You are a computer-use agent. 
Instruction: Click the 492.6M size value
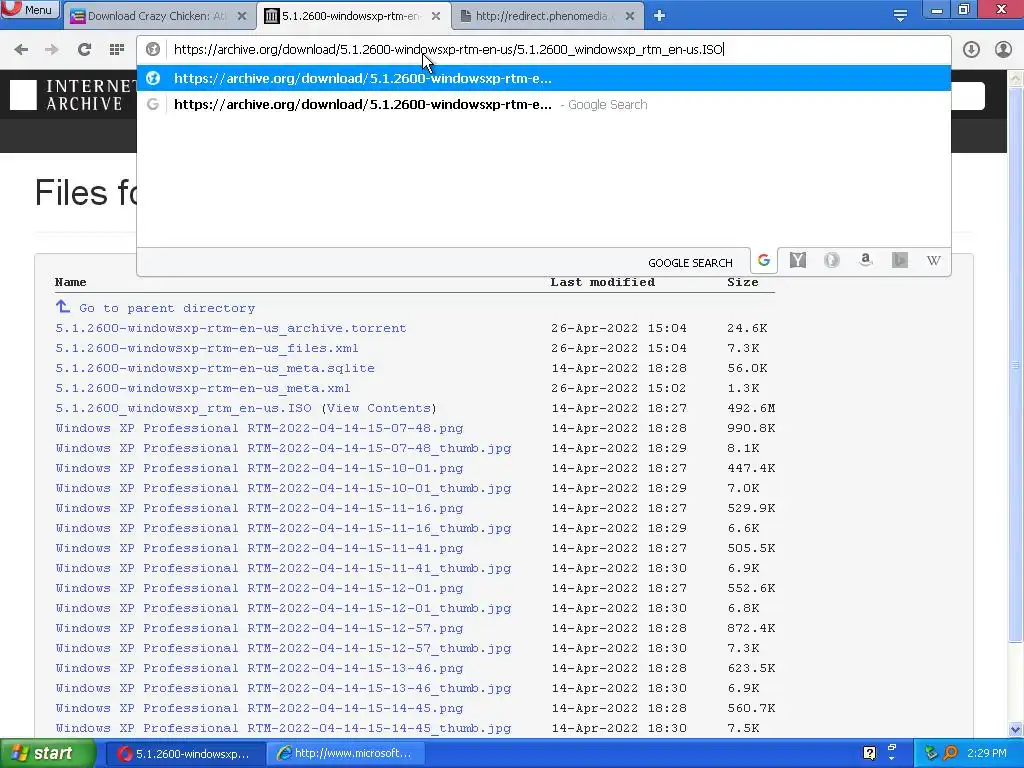pos(751,408)
